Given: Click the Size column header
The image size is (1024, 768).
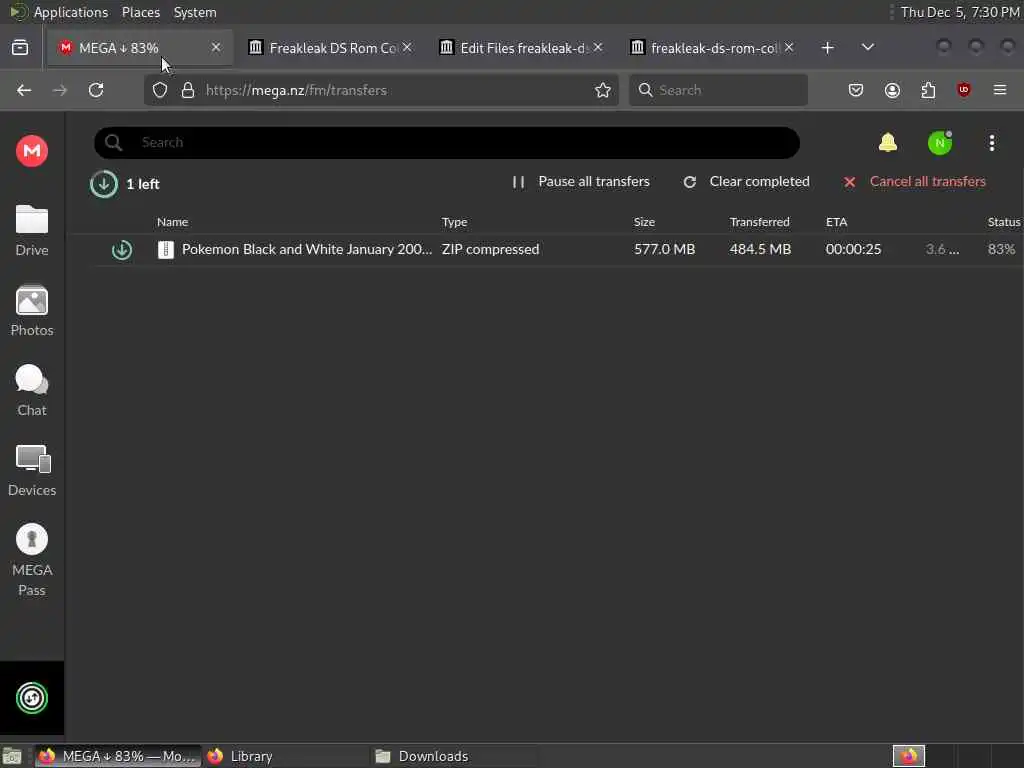Looking at the screenshot, I should pos(644,222).
